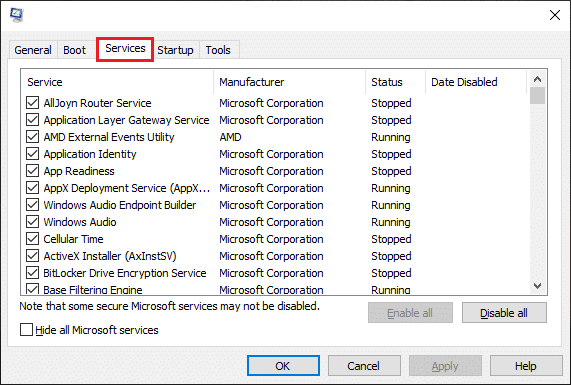571x385 pixels.
Task: Select the AppX Deployment Service name
Action: click(127, 188)
